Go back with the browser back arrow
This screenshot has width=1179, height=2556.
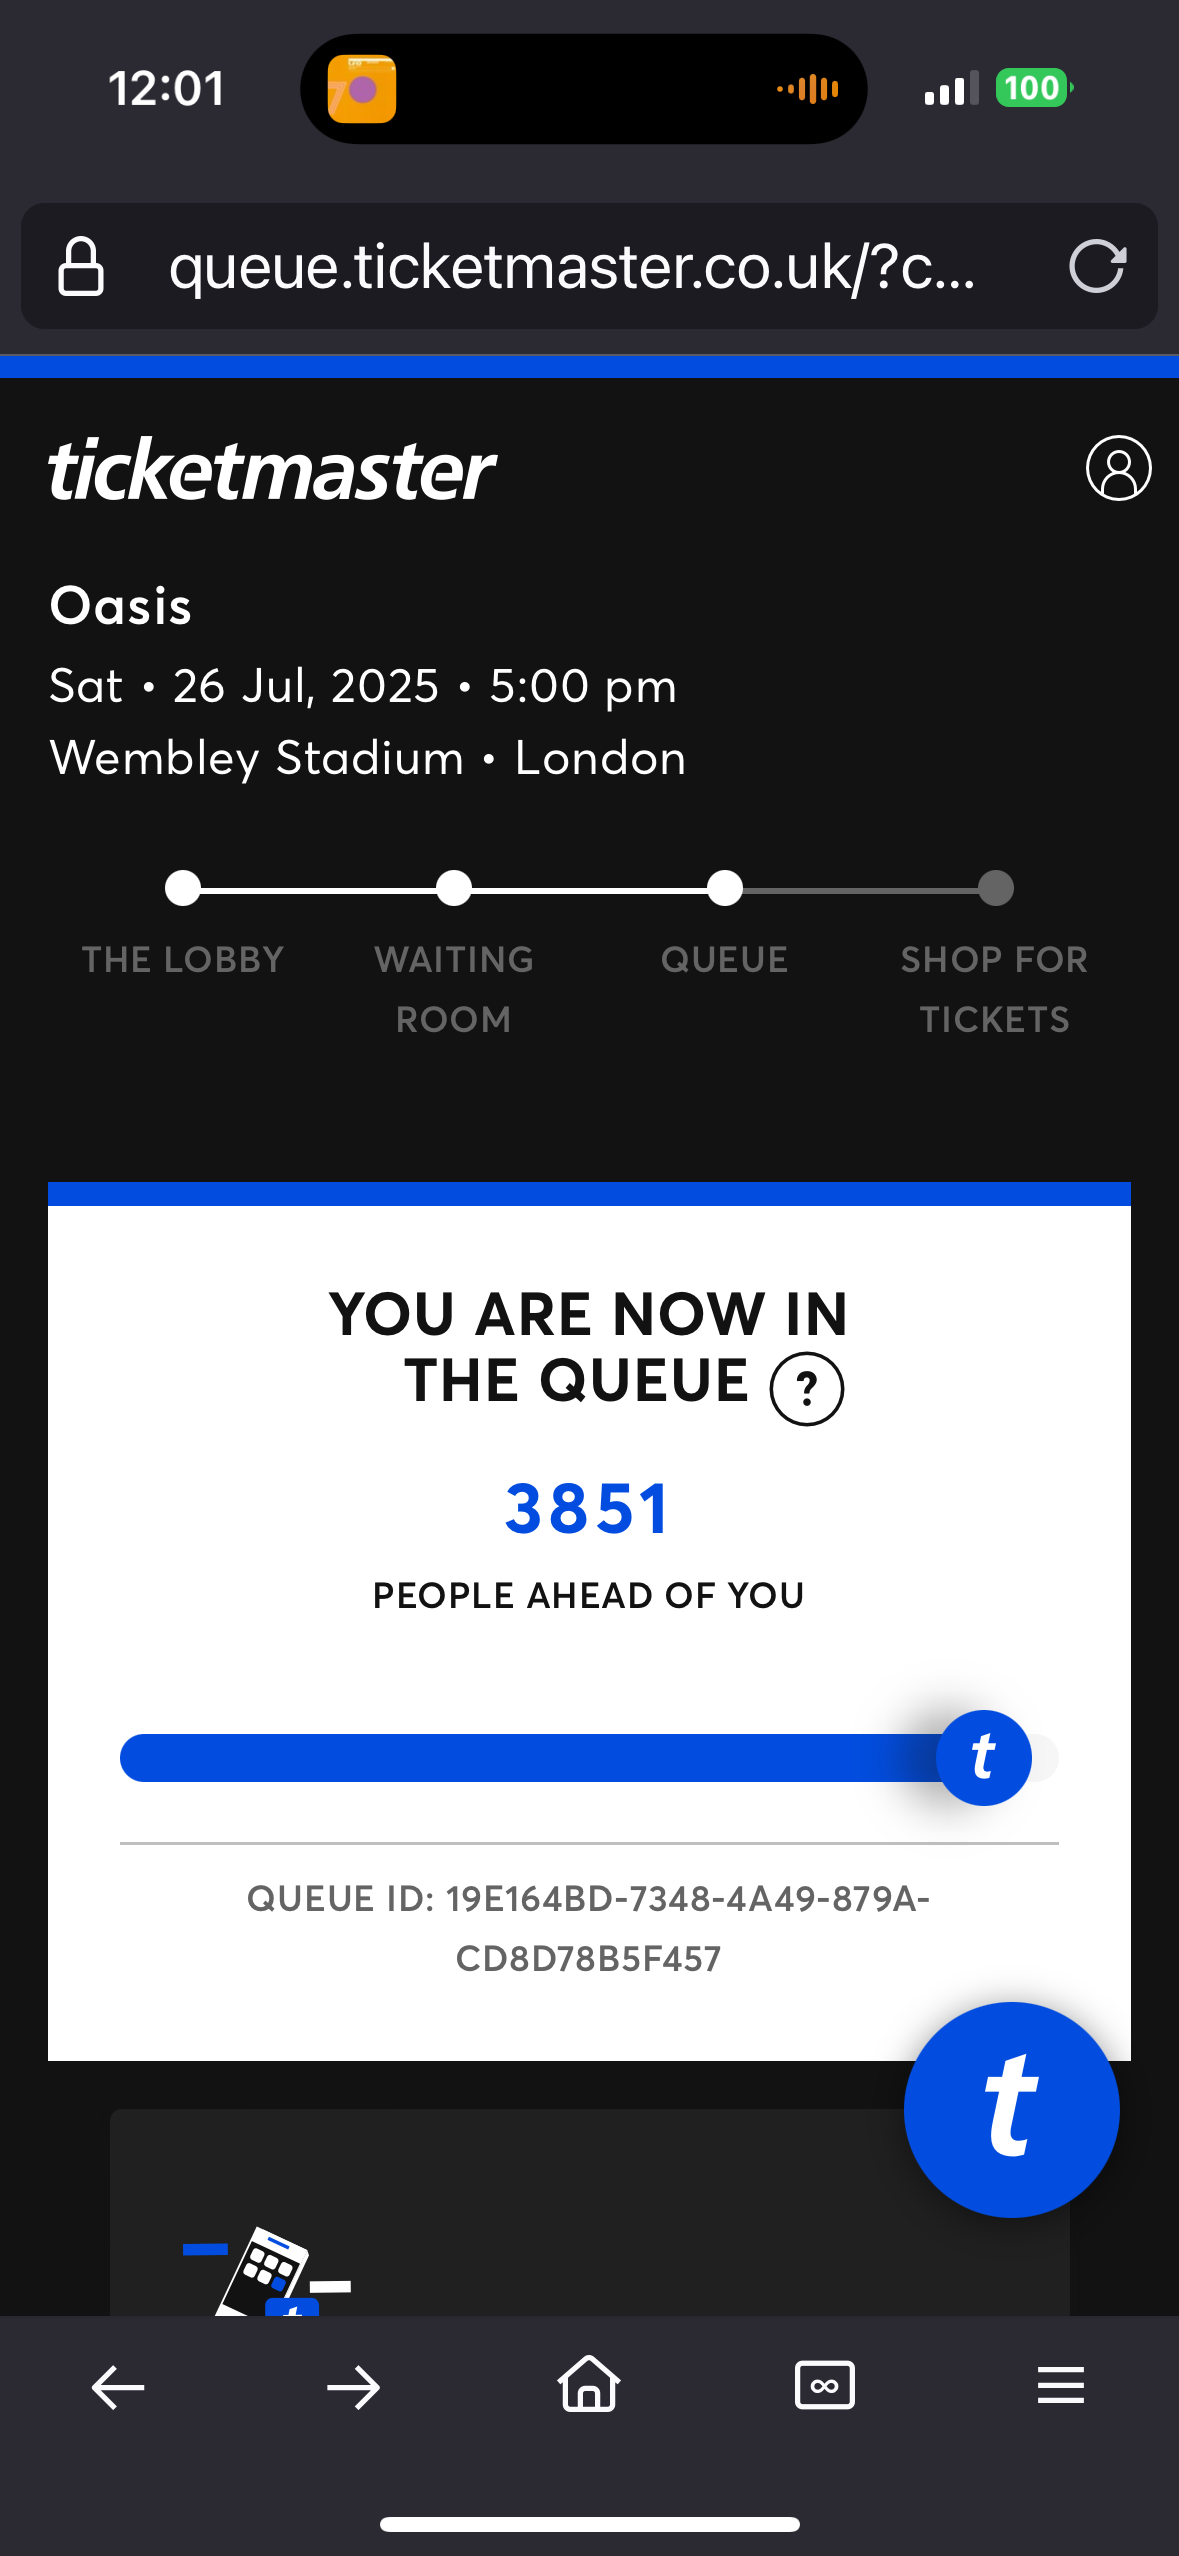click(118, 2387)
